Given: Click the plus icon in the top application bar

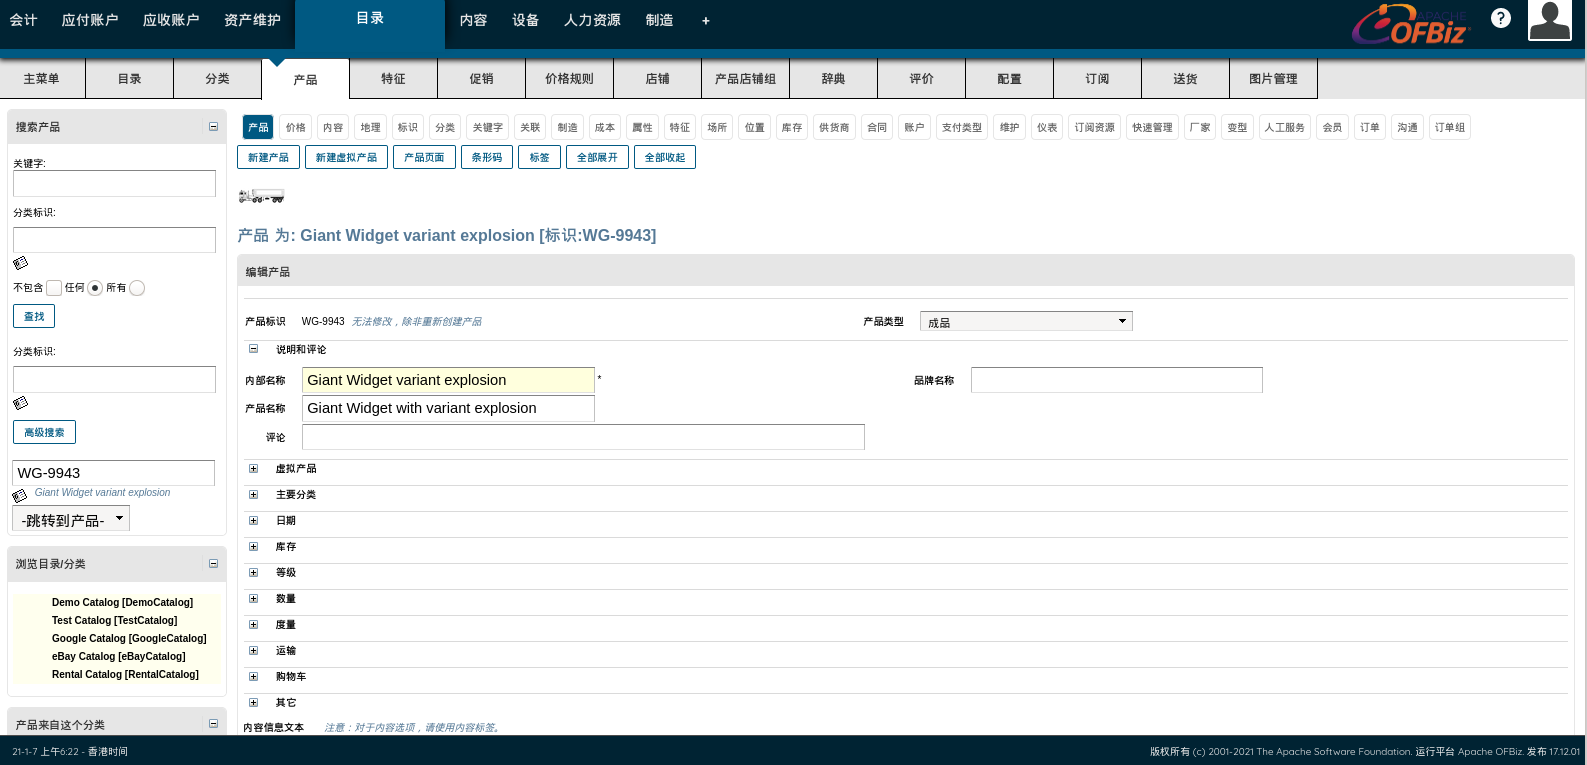Looking at the screenshot, I should (x=705, y=21).
